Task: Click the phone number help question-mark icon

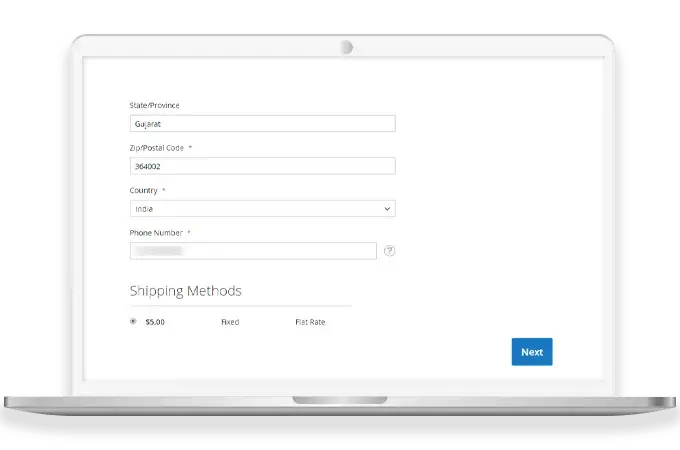Action: pyautogui.click(x=389, y=251)
